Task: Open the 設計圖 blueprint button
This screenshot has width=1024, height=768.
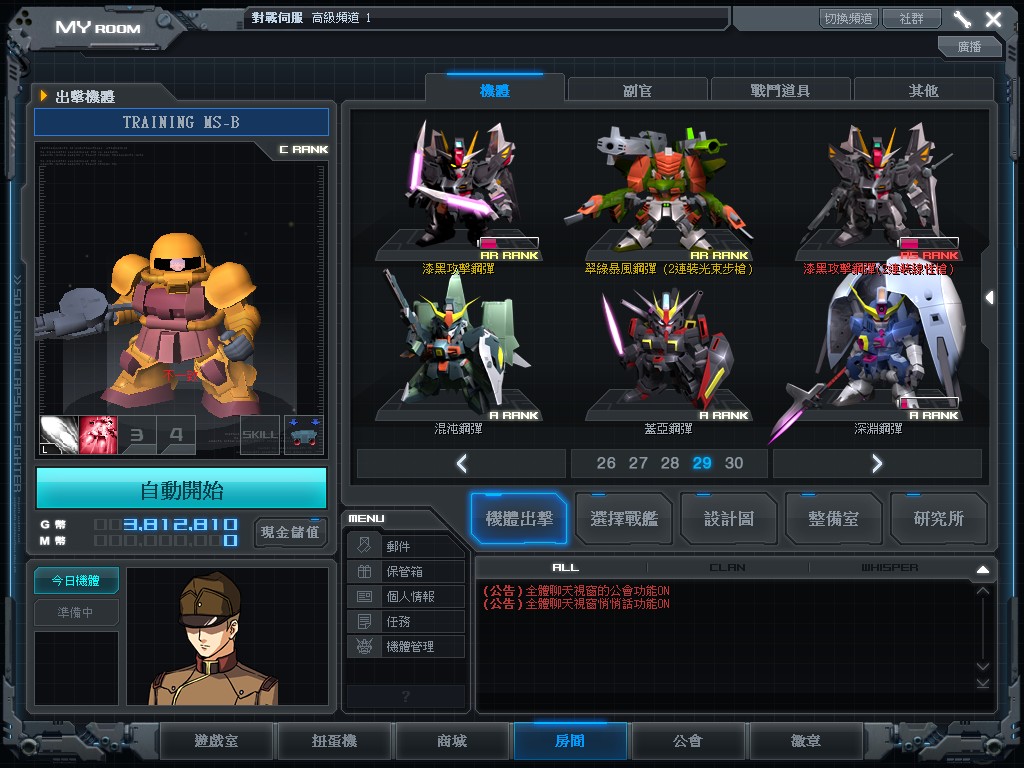Action: tap(729, 519)
